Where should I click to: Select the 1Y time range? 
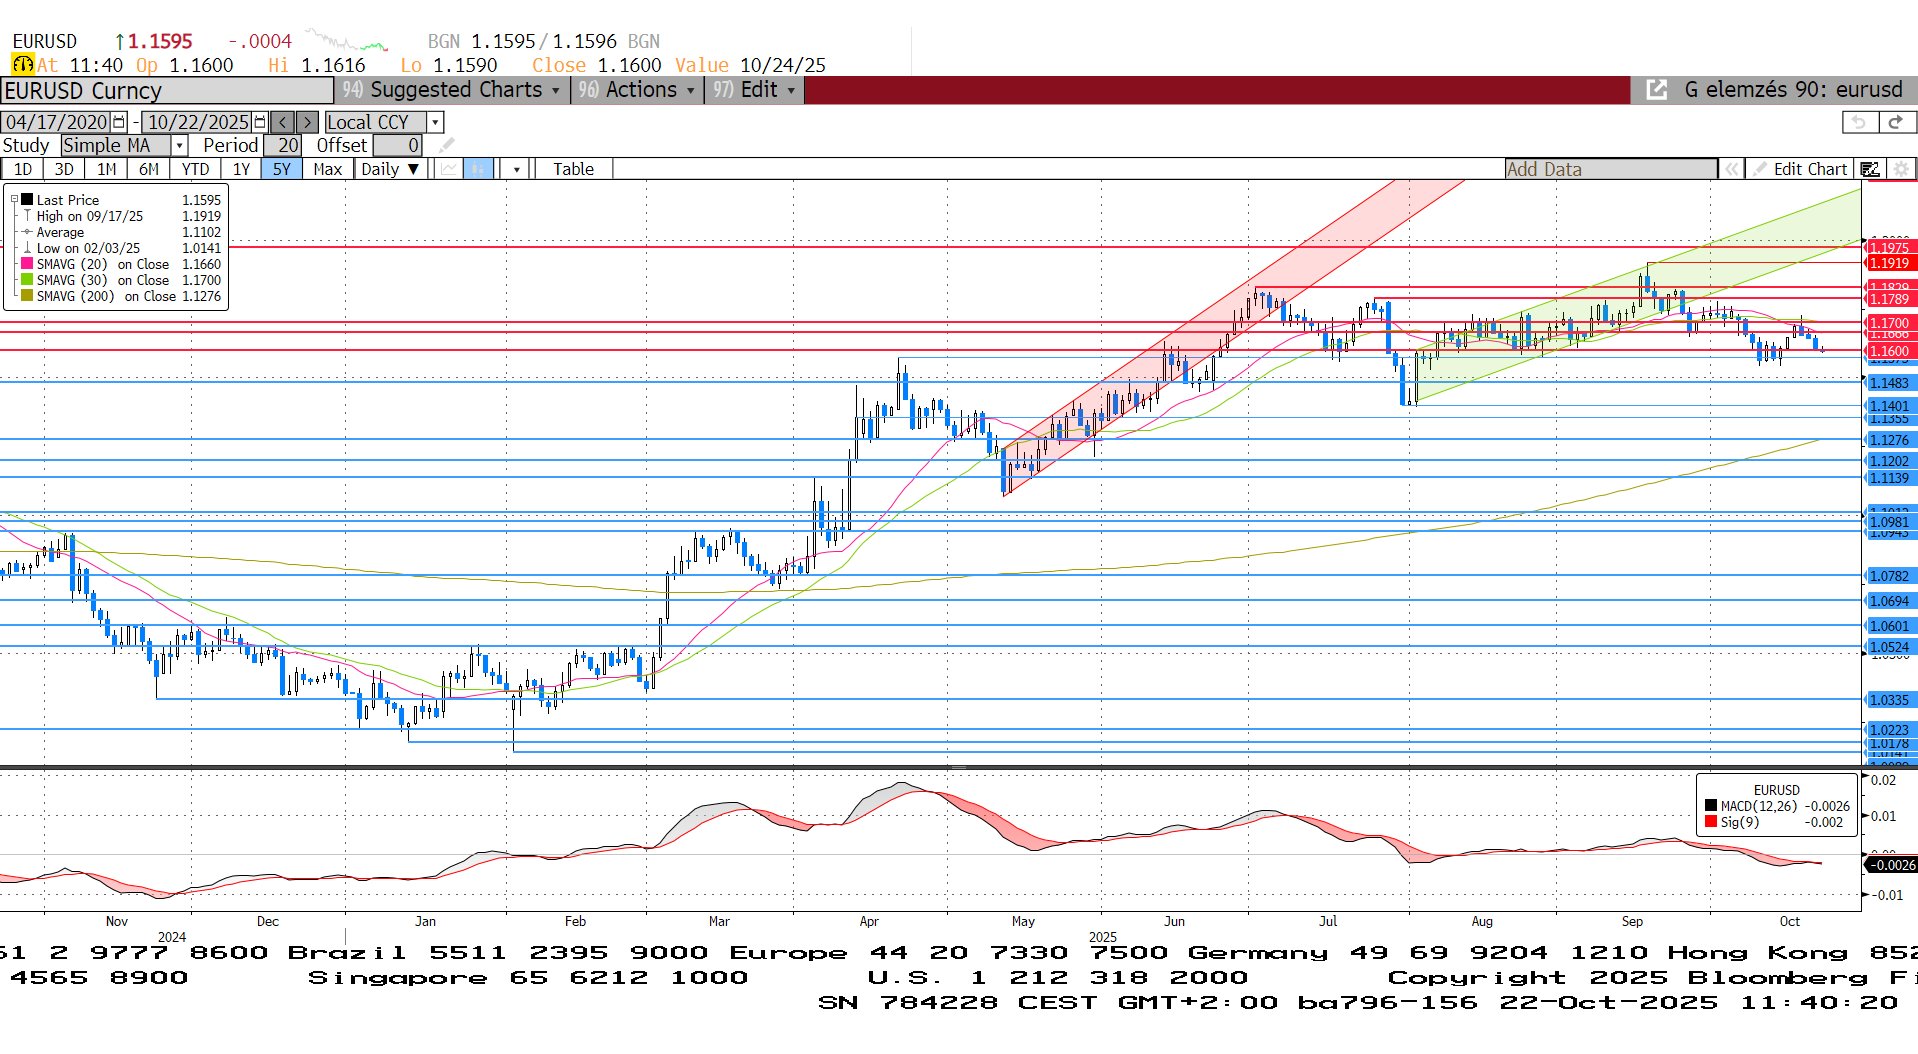[241, 169]
